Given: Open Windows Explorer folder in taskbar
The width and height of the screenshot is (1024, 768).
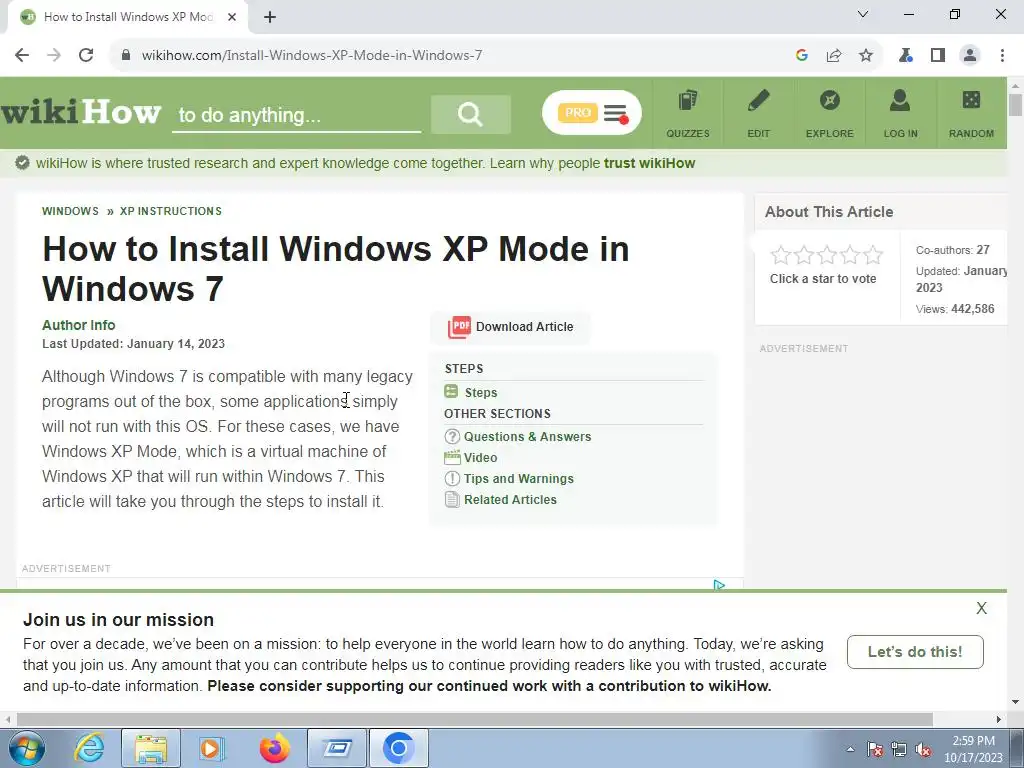Looking at the screenshot, I should click(x=151, y=748).
